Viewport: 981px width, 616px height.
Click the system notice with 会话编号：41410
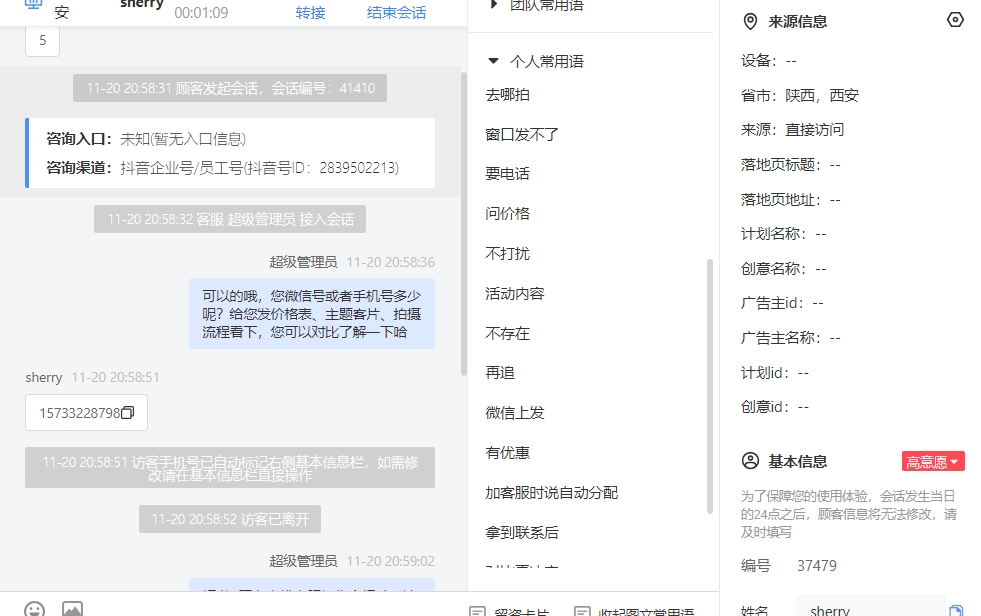click(x=230, y=88)
